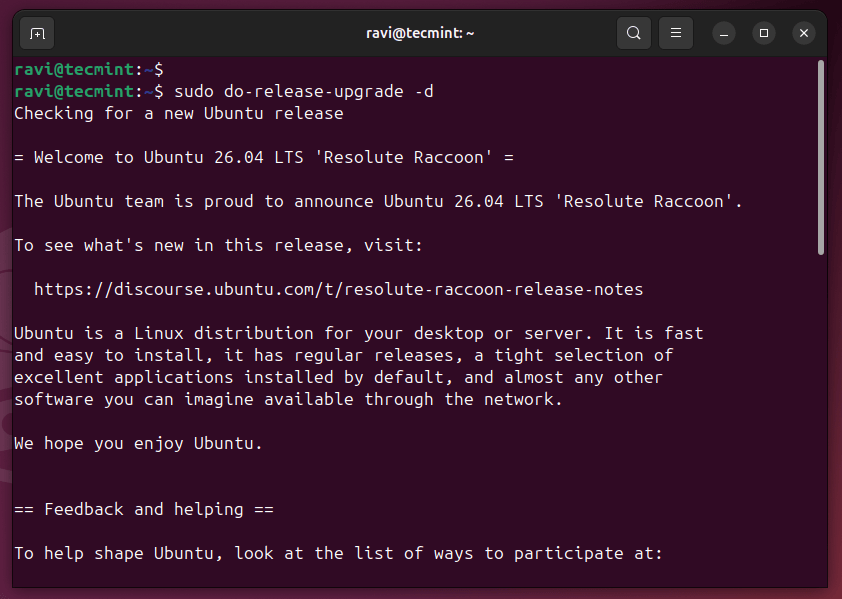This screenshot has height=599, width=842.
Task: Open the terminal search icon
Action: [634, 33]
